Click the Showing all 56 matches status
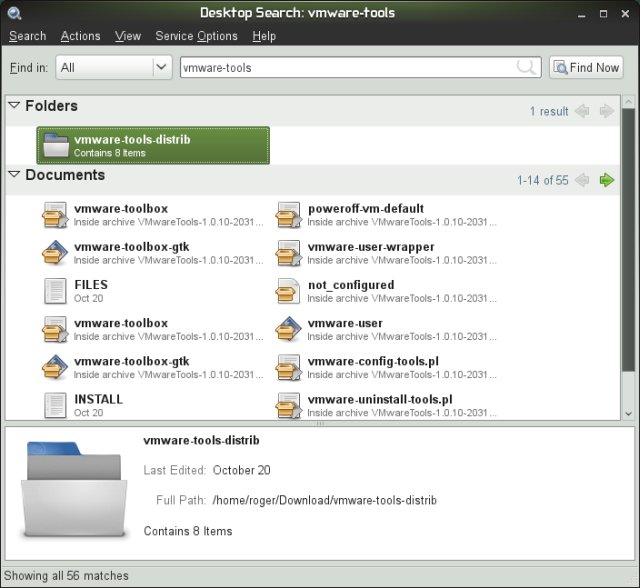This screenshot has width=640, height=588. 66,576
